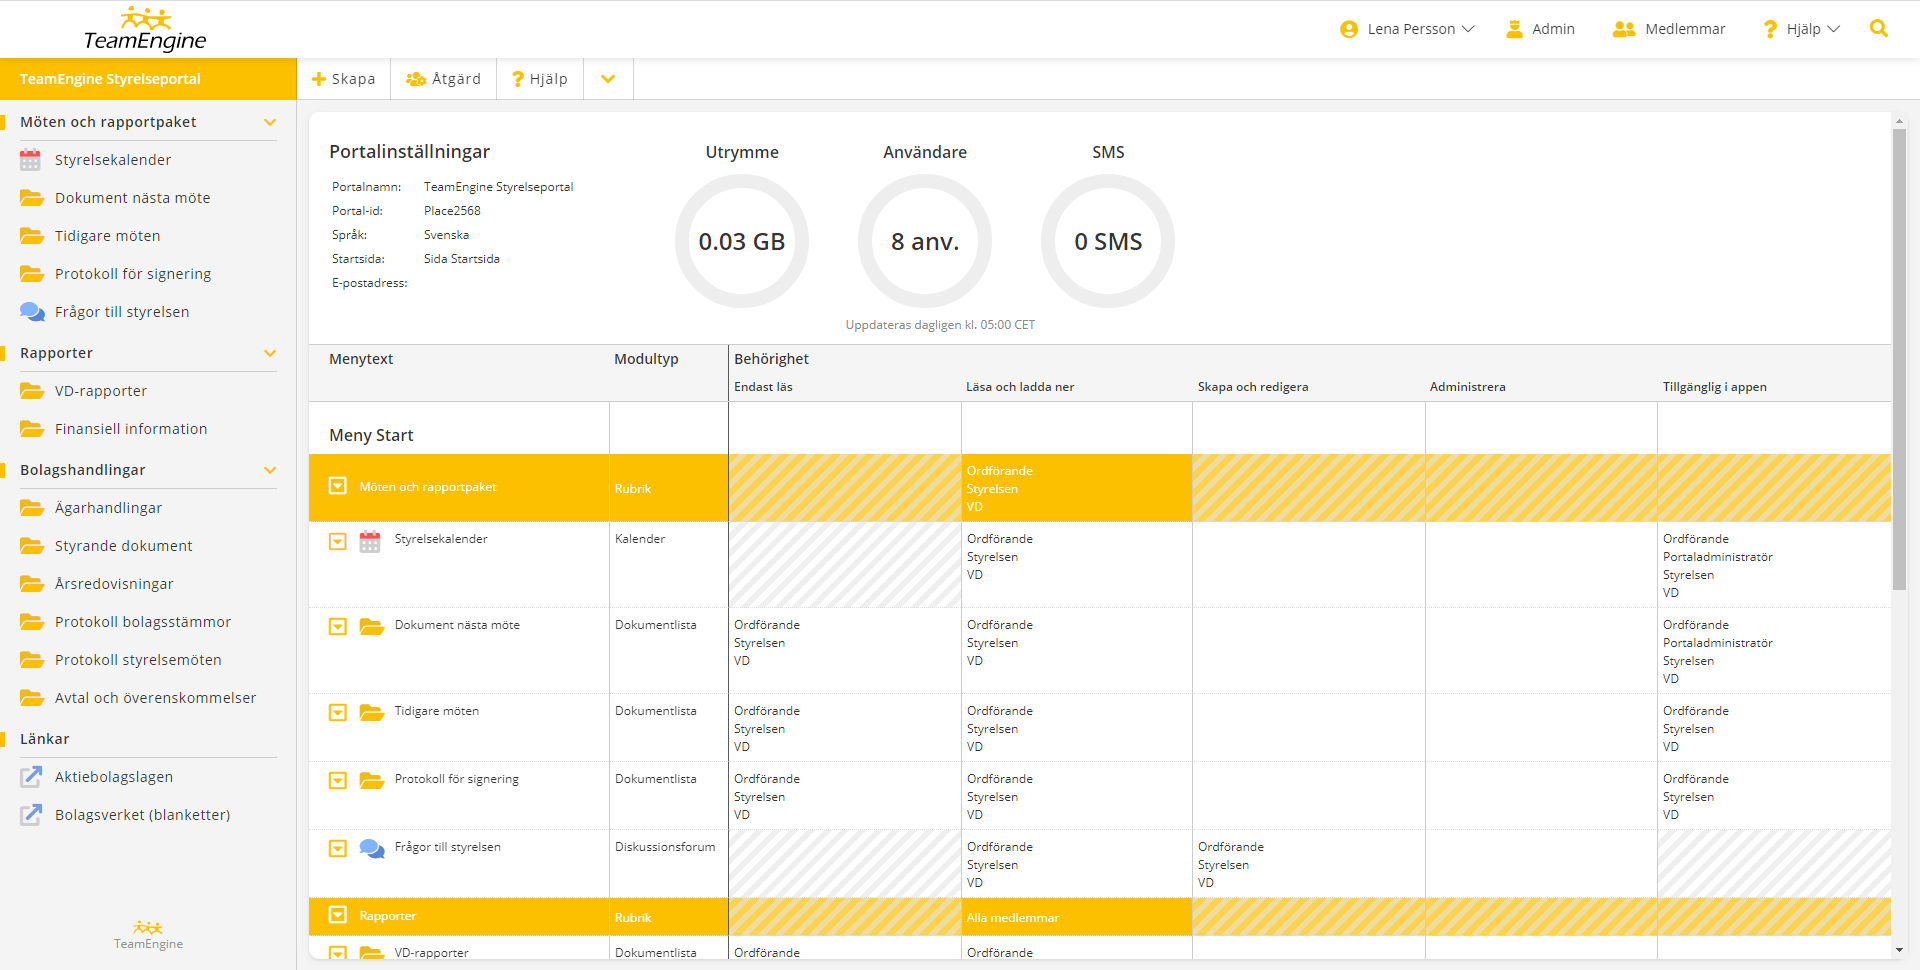Open row dropdown for Rapporter rubrik row

338,915
